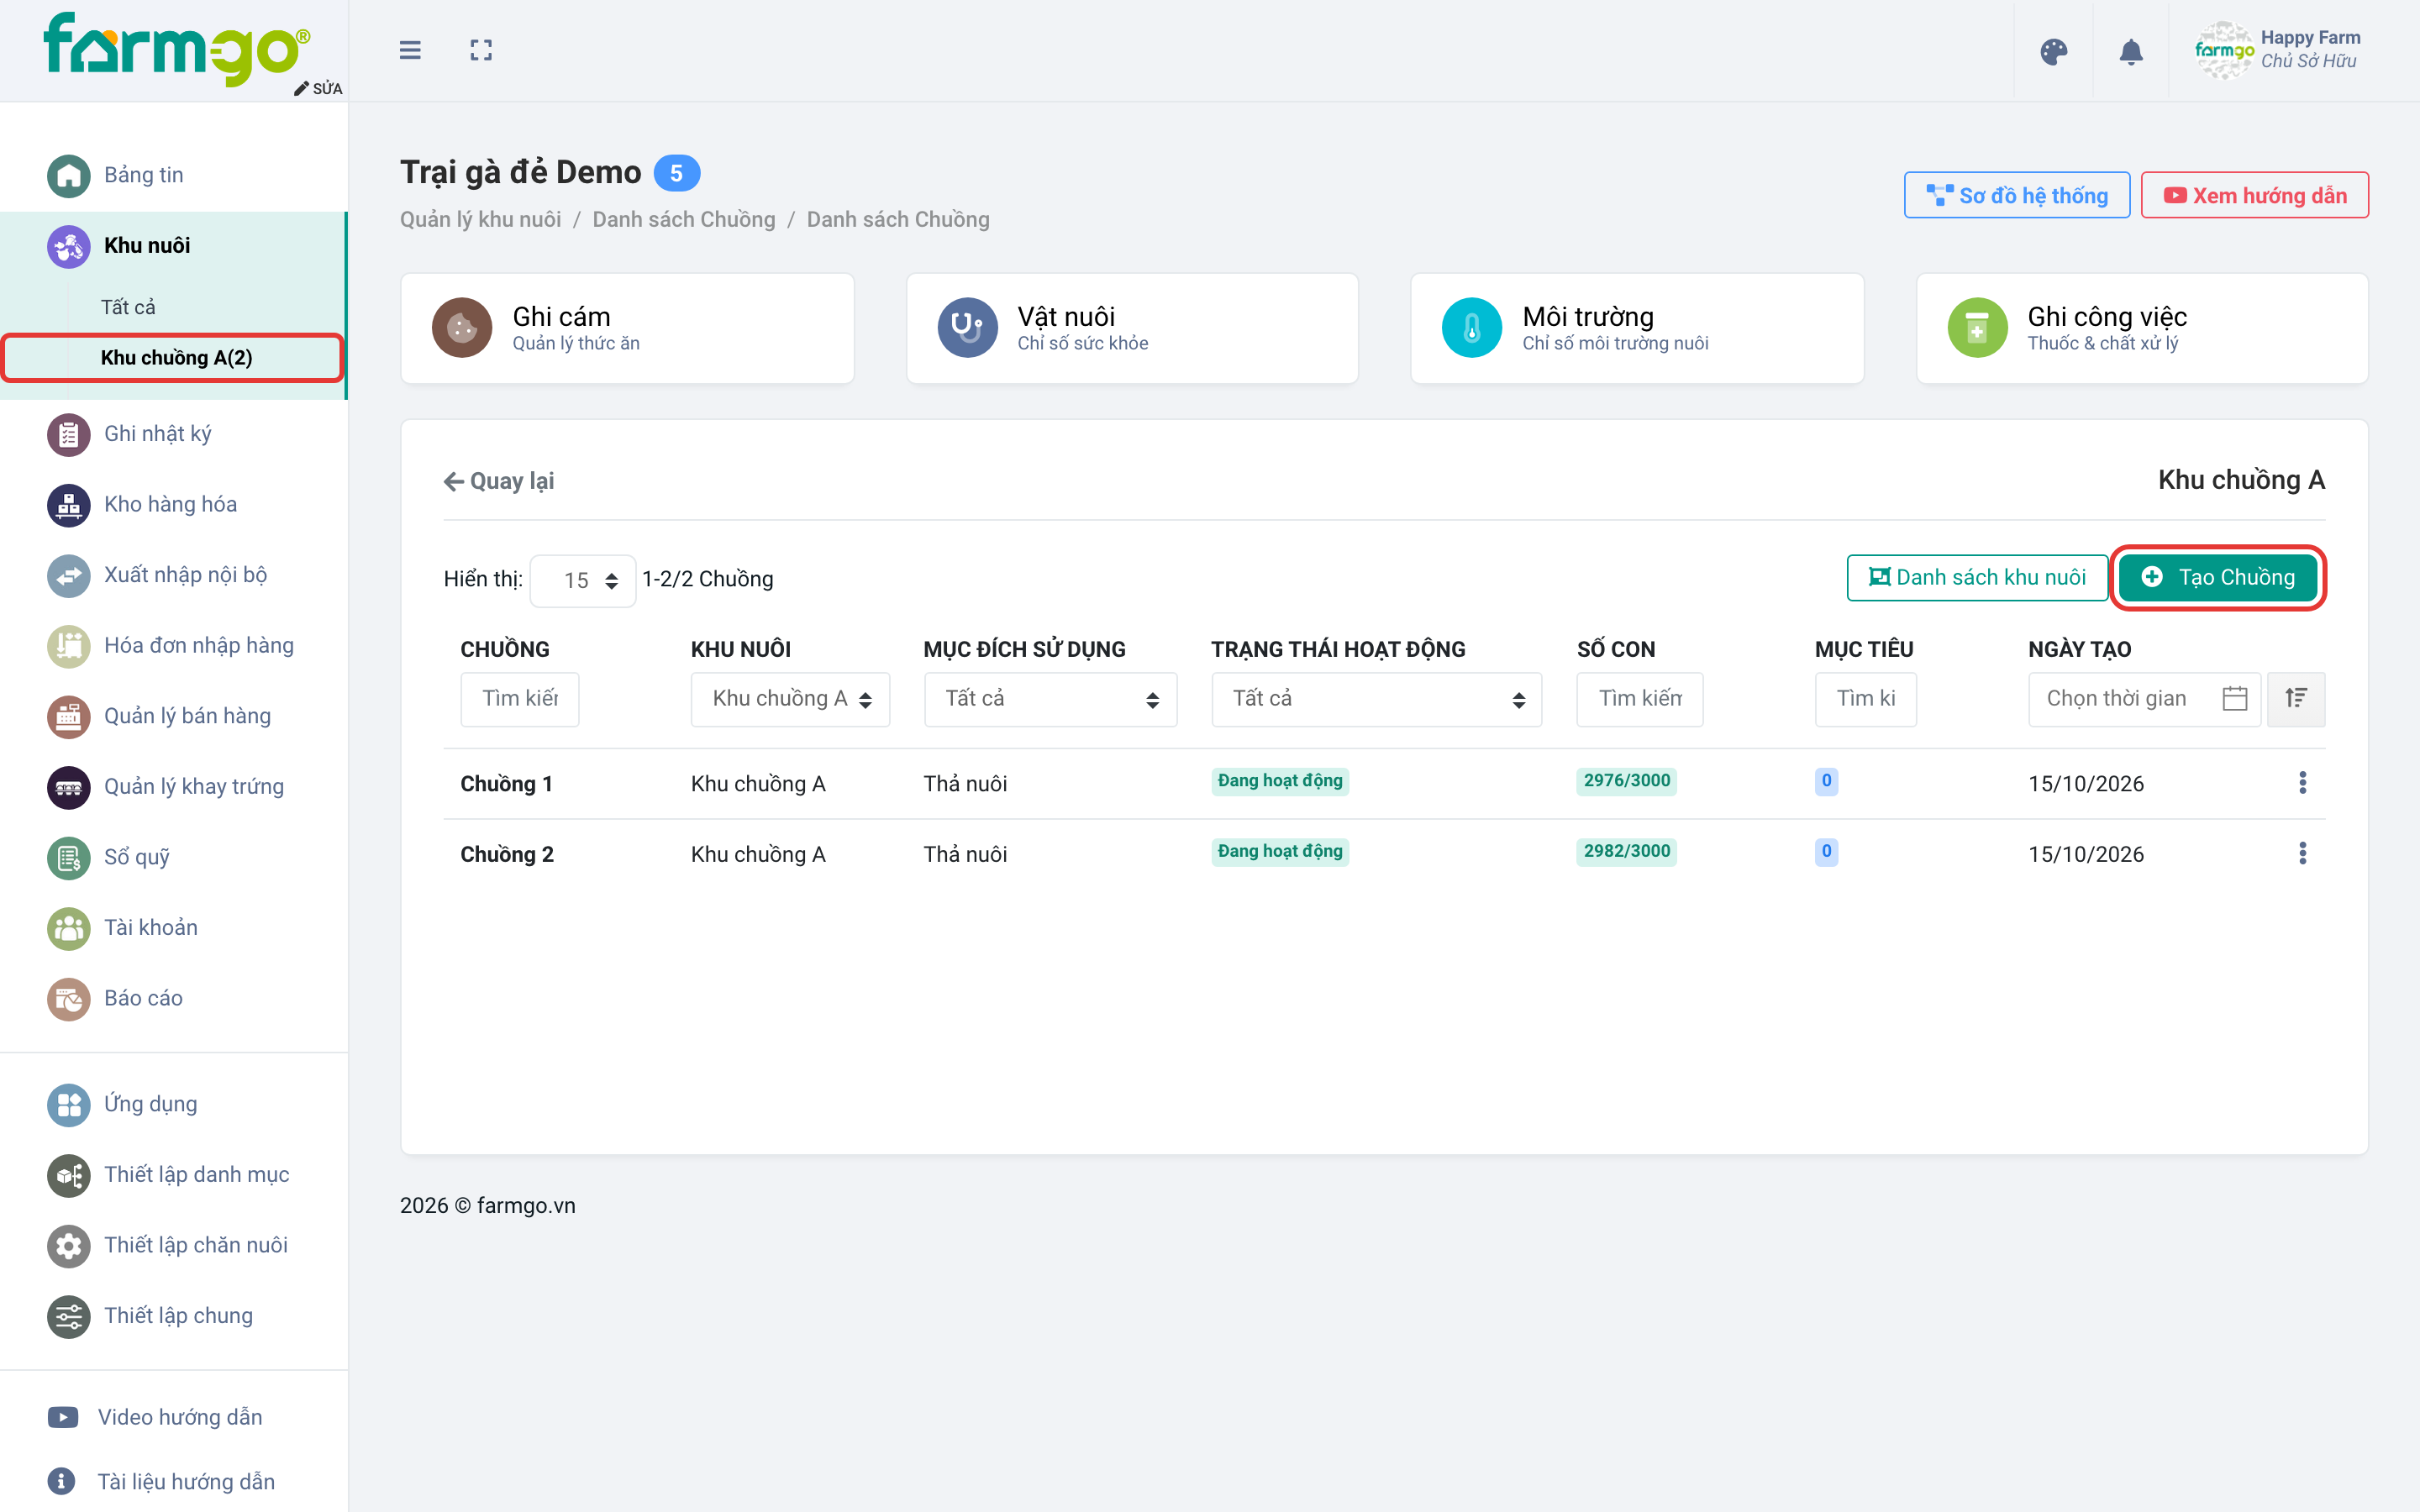Click the sort order icon button
Viewport: 2420px width, 1512px height.
(2296, 698)
